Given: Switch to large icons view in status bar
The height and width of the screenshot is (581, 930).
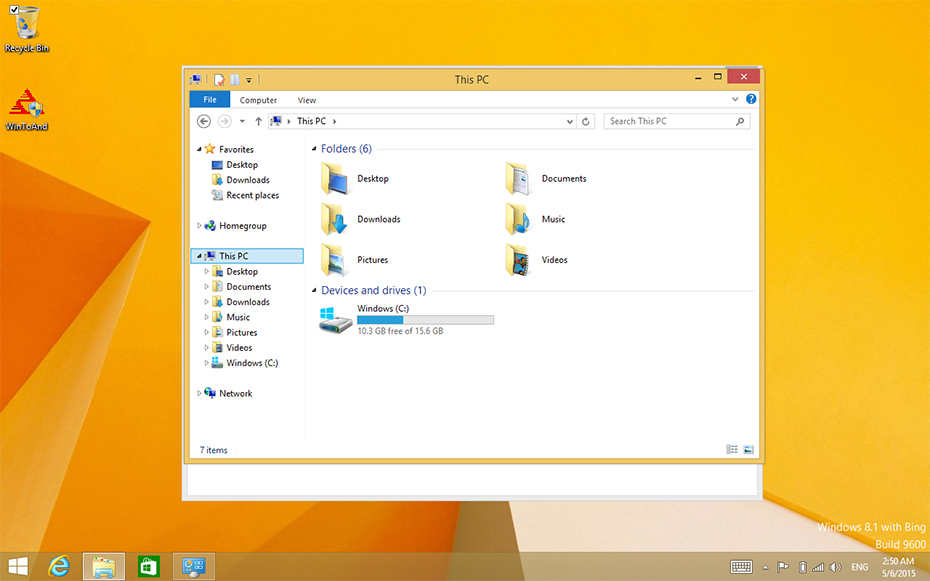Looking at the screenshot, I should click(748, 450).
